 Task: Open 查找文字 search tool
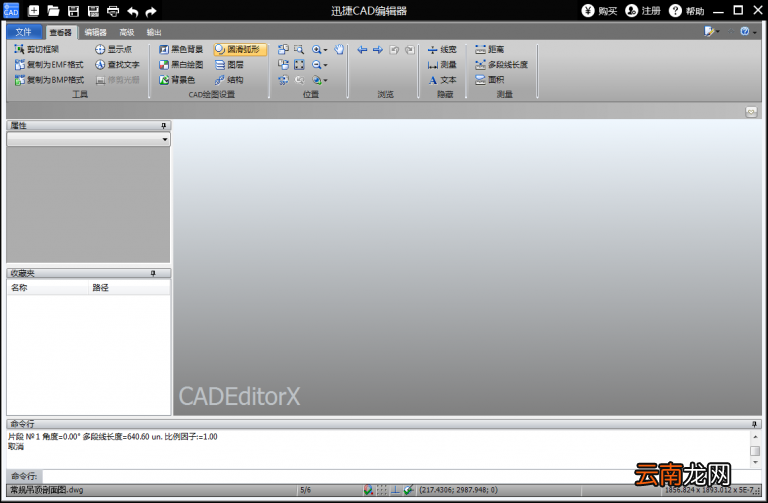tap(117, 64)
